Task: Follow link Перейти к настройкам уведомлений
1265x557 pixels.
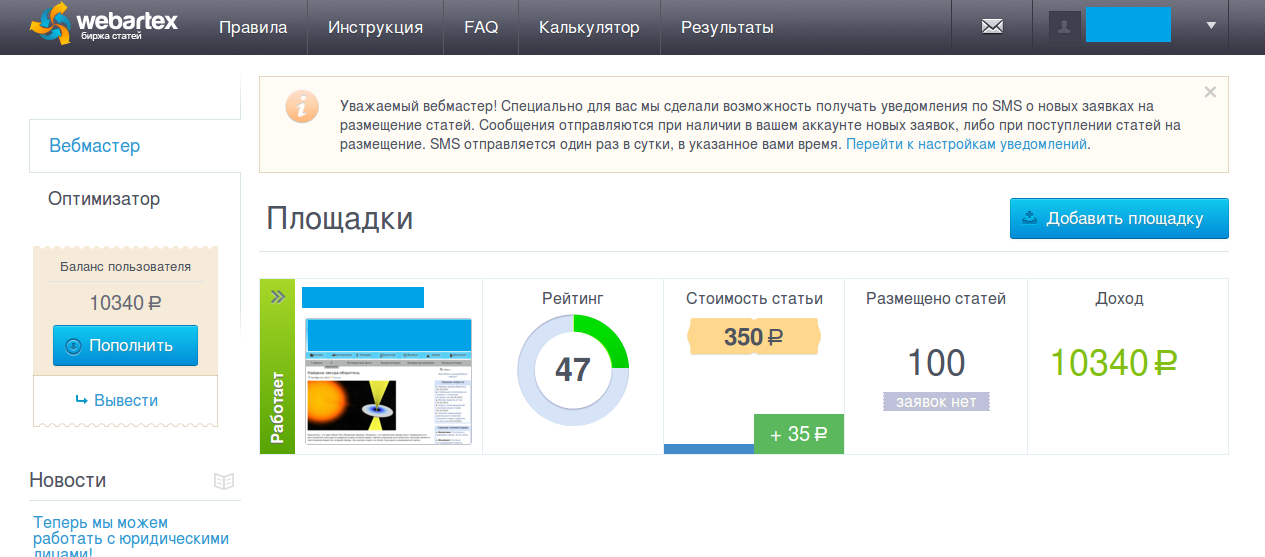Action: click(x=967, y=144)
